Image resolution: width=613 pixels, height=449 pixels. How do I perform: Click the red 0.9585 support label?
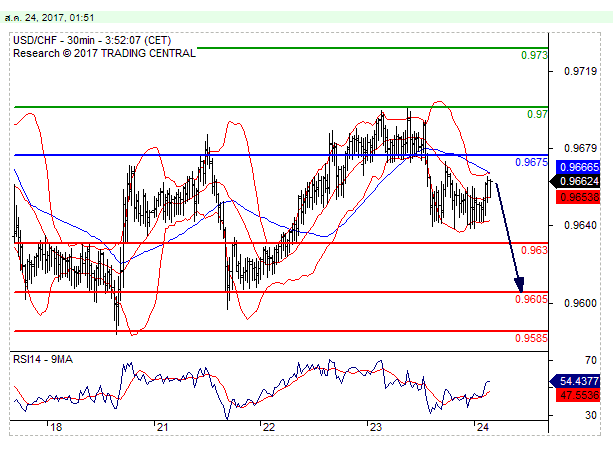coord(531,338)
